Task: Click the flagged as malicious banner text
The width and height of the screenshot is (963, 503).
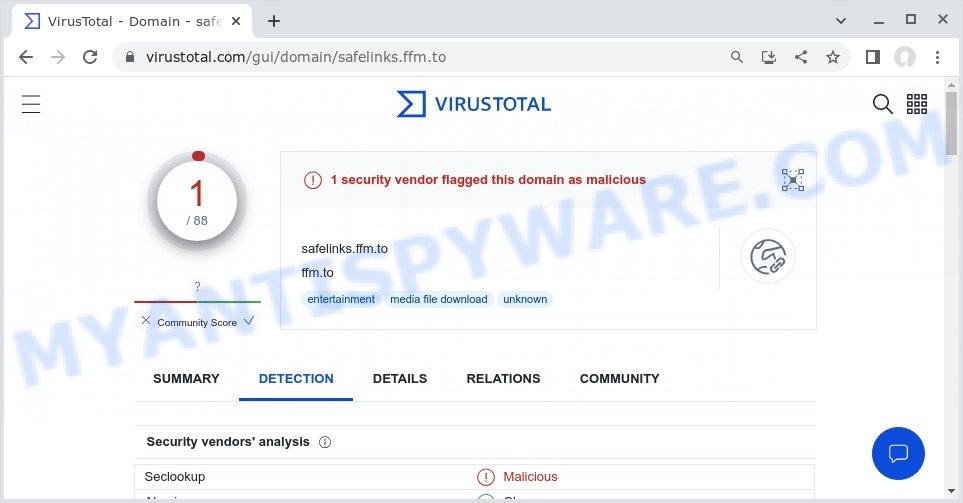Action: 488,180
